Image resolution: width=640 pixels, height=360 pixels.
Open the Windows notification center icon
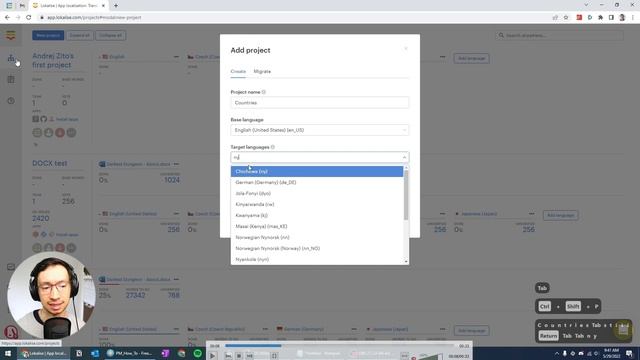[x=629, y=353]
